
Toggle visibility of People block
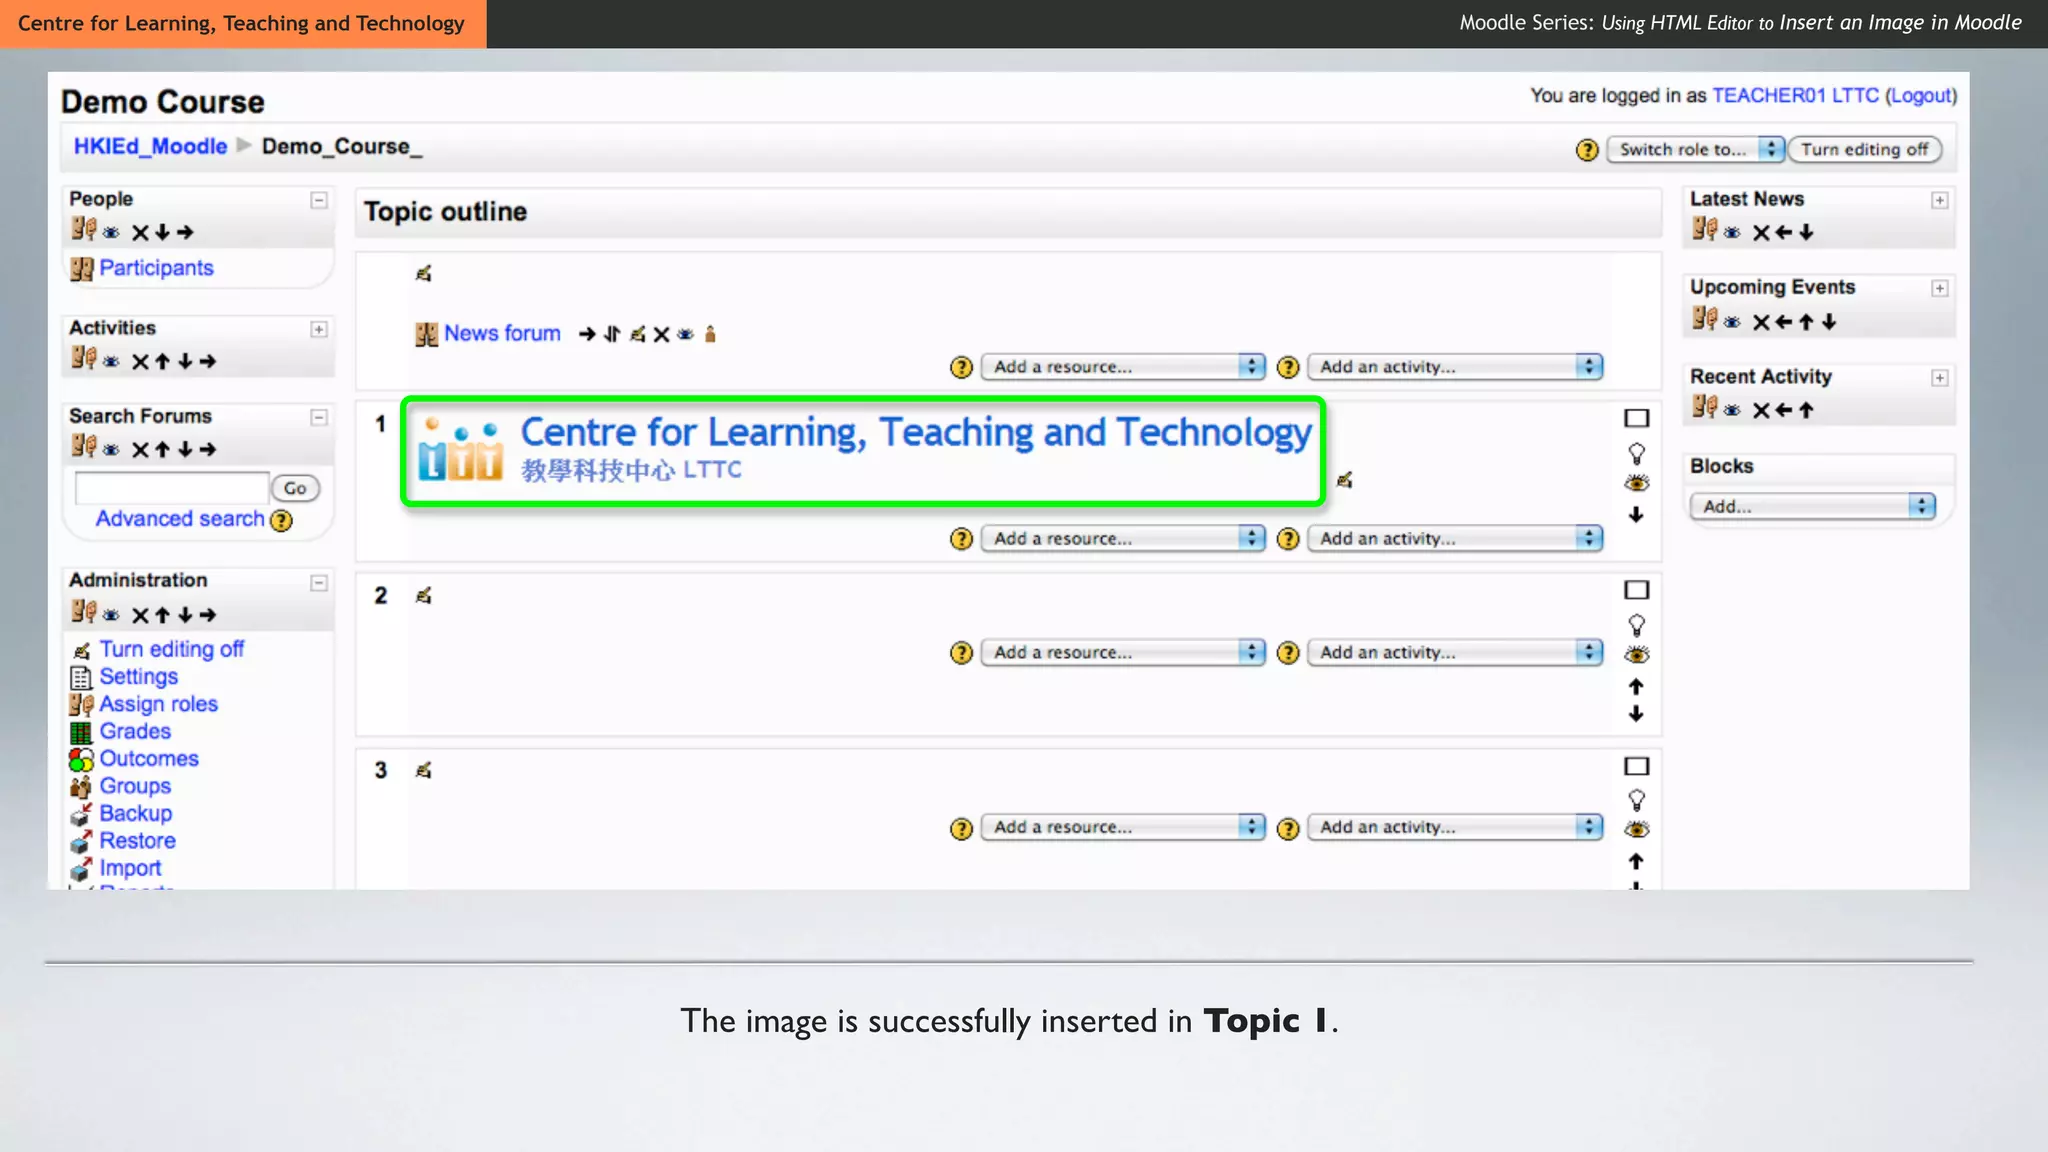(x=111, y=233)
